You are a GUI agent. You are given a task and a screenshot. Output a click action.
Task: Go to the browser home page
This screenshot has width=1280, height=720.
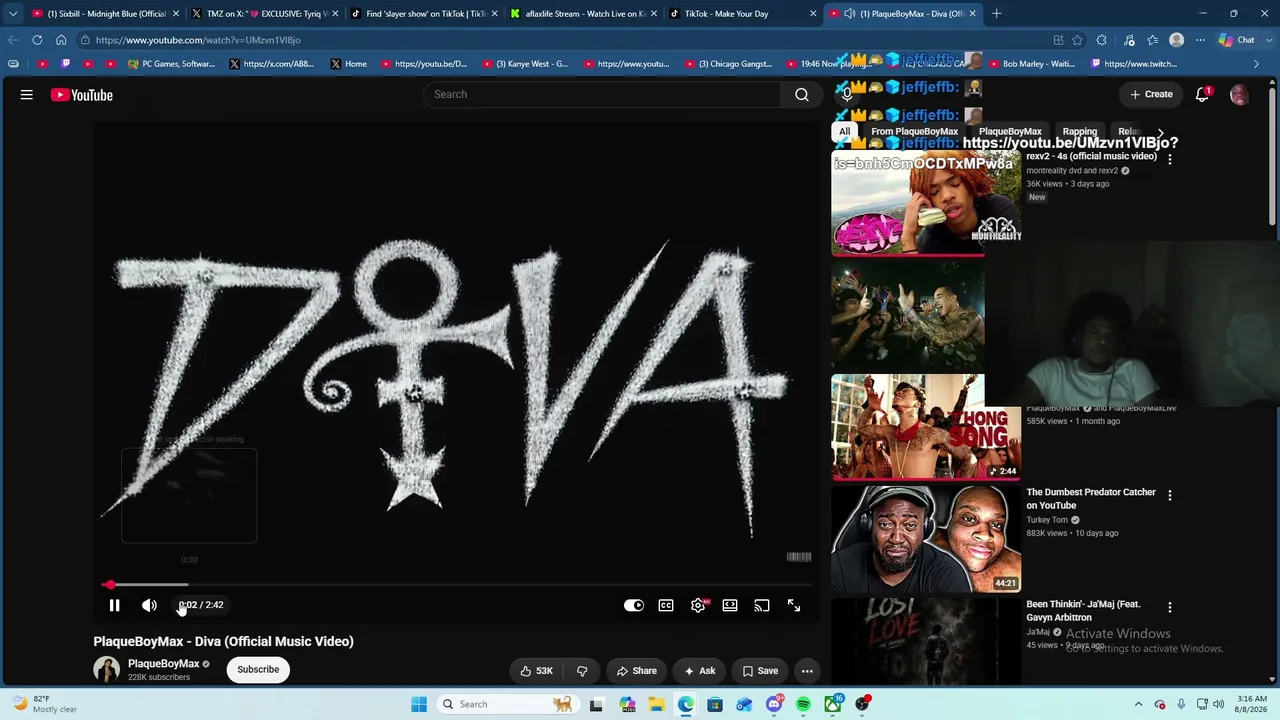click(61, 40)
